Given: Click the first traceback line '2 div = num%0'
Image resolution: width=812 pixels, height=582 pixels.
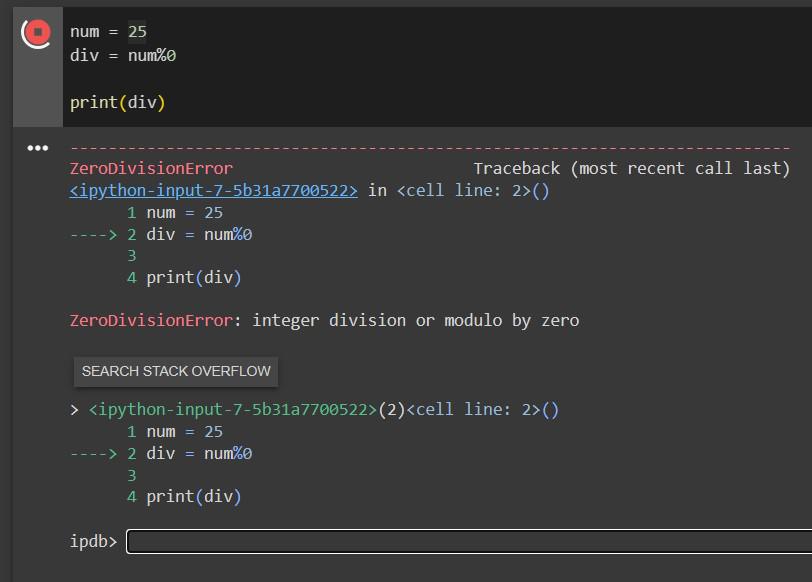Looking at the screenshot, I should pyautogui.click(x=190, y=235).
